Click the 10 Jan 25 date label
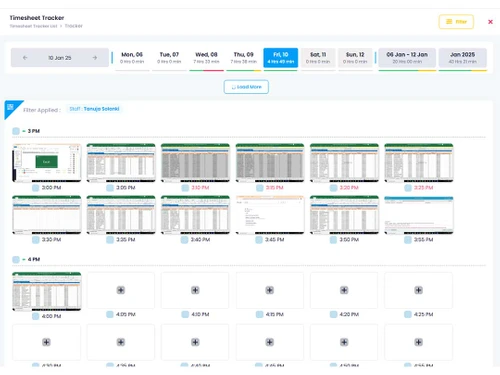 click(x=60, y=58)
